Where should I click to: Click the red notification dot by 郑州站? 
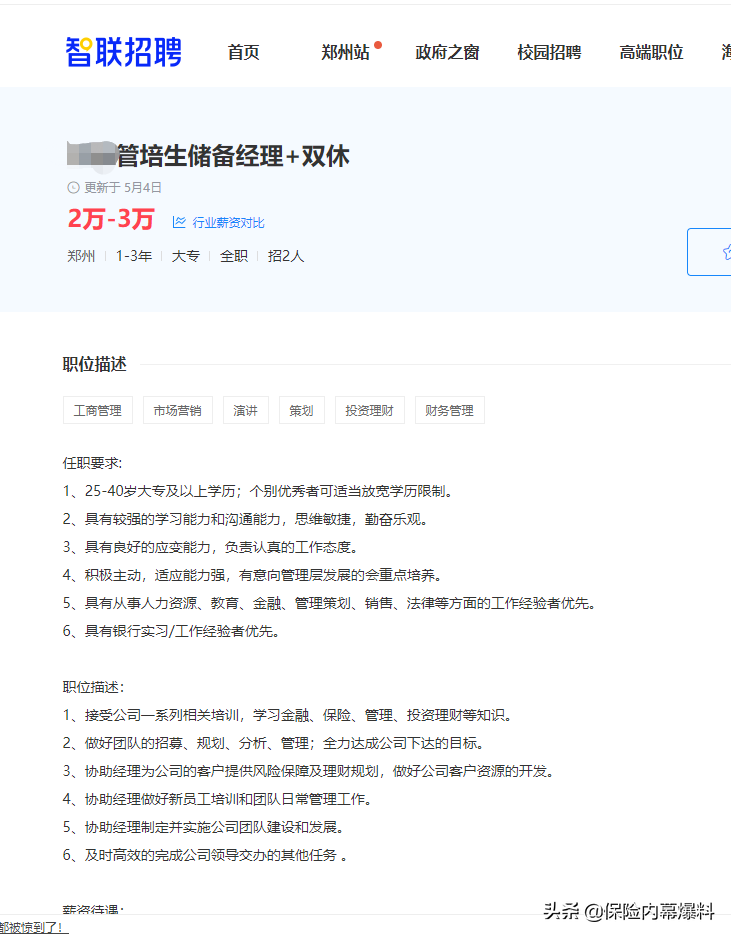(378, 45)
